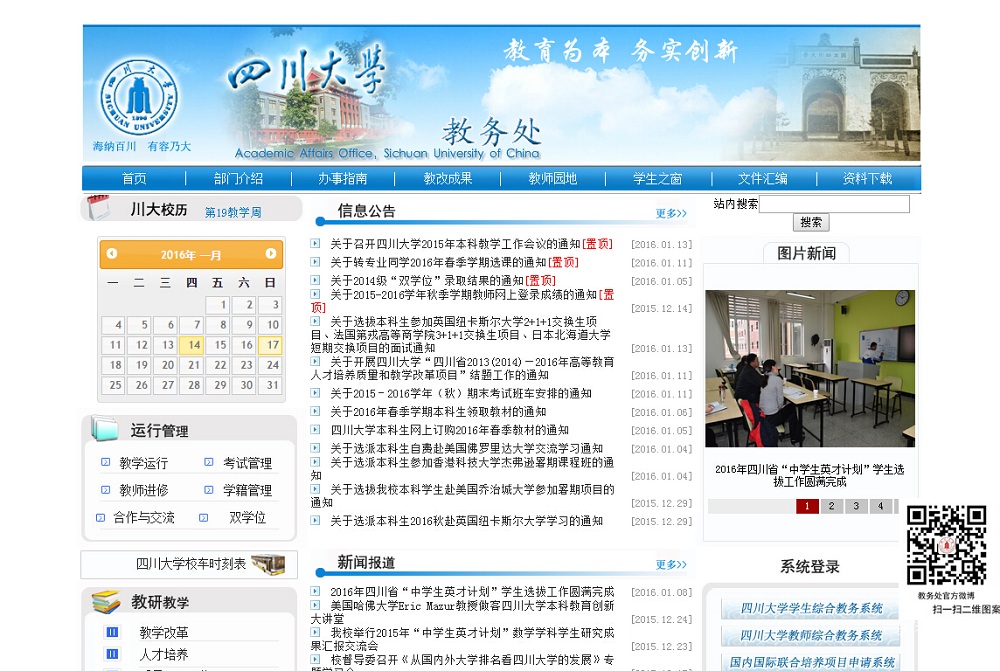Switch to photo news slide 4
Image resolution: width=1000 pixels, height=671 pixels.
click(880, 506)
